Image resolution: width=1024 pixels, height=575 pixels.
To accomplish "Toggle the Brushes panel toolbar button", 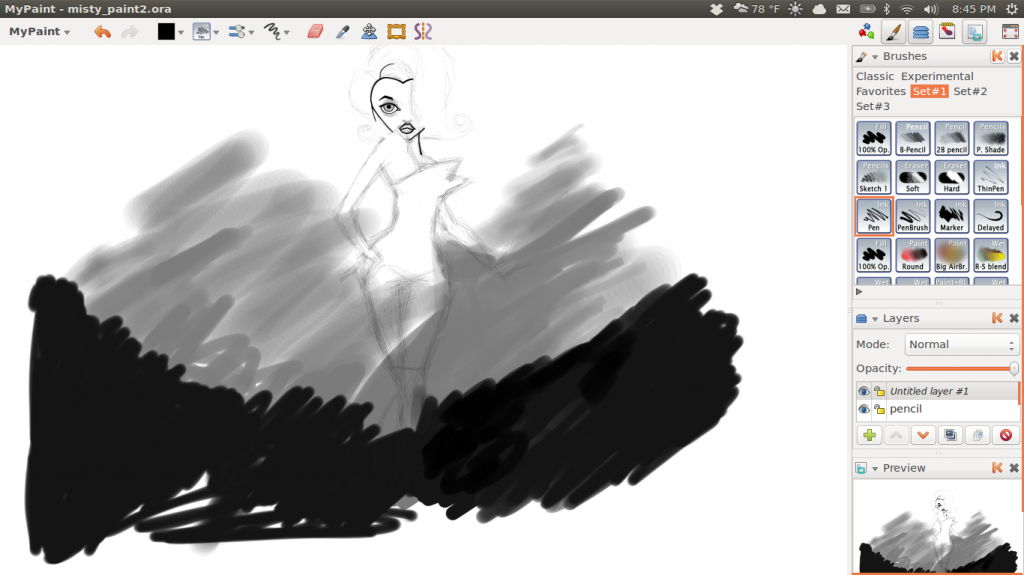I will pos(893,31).
